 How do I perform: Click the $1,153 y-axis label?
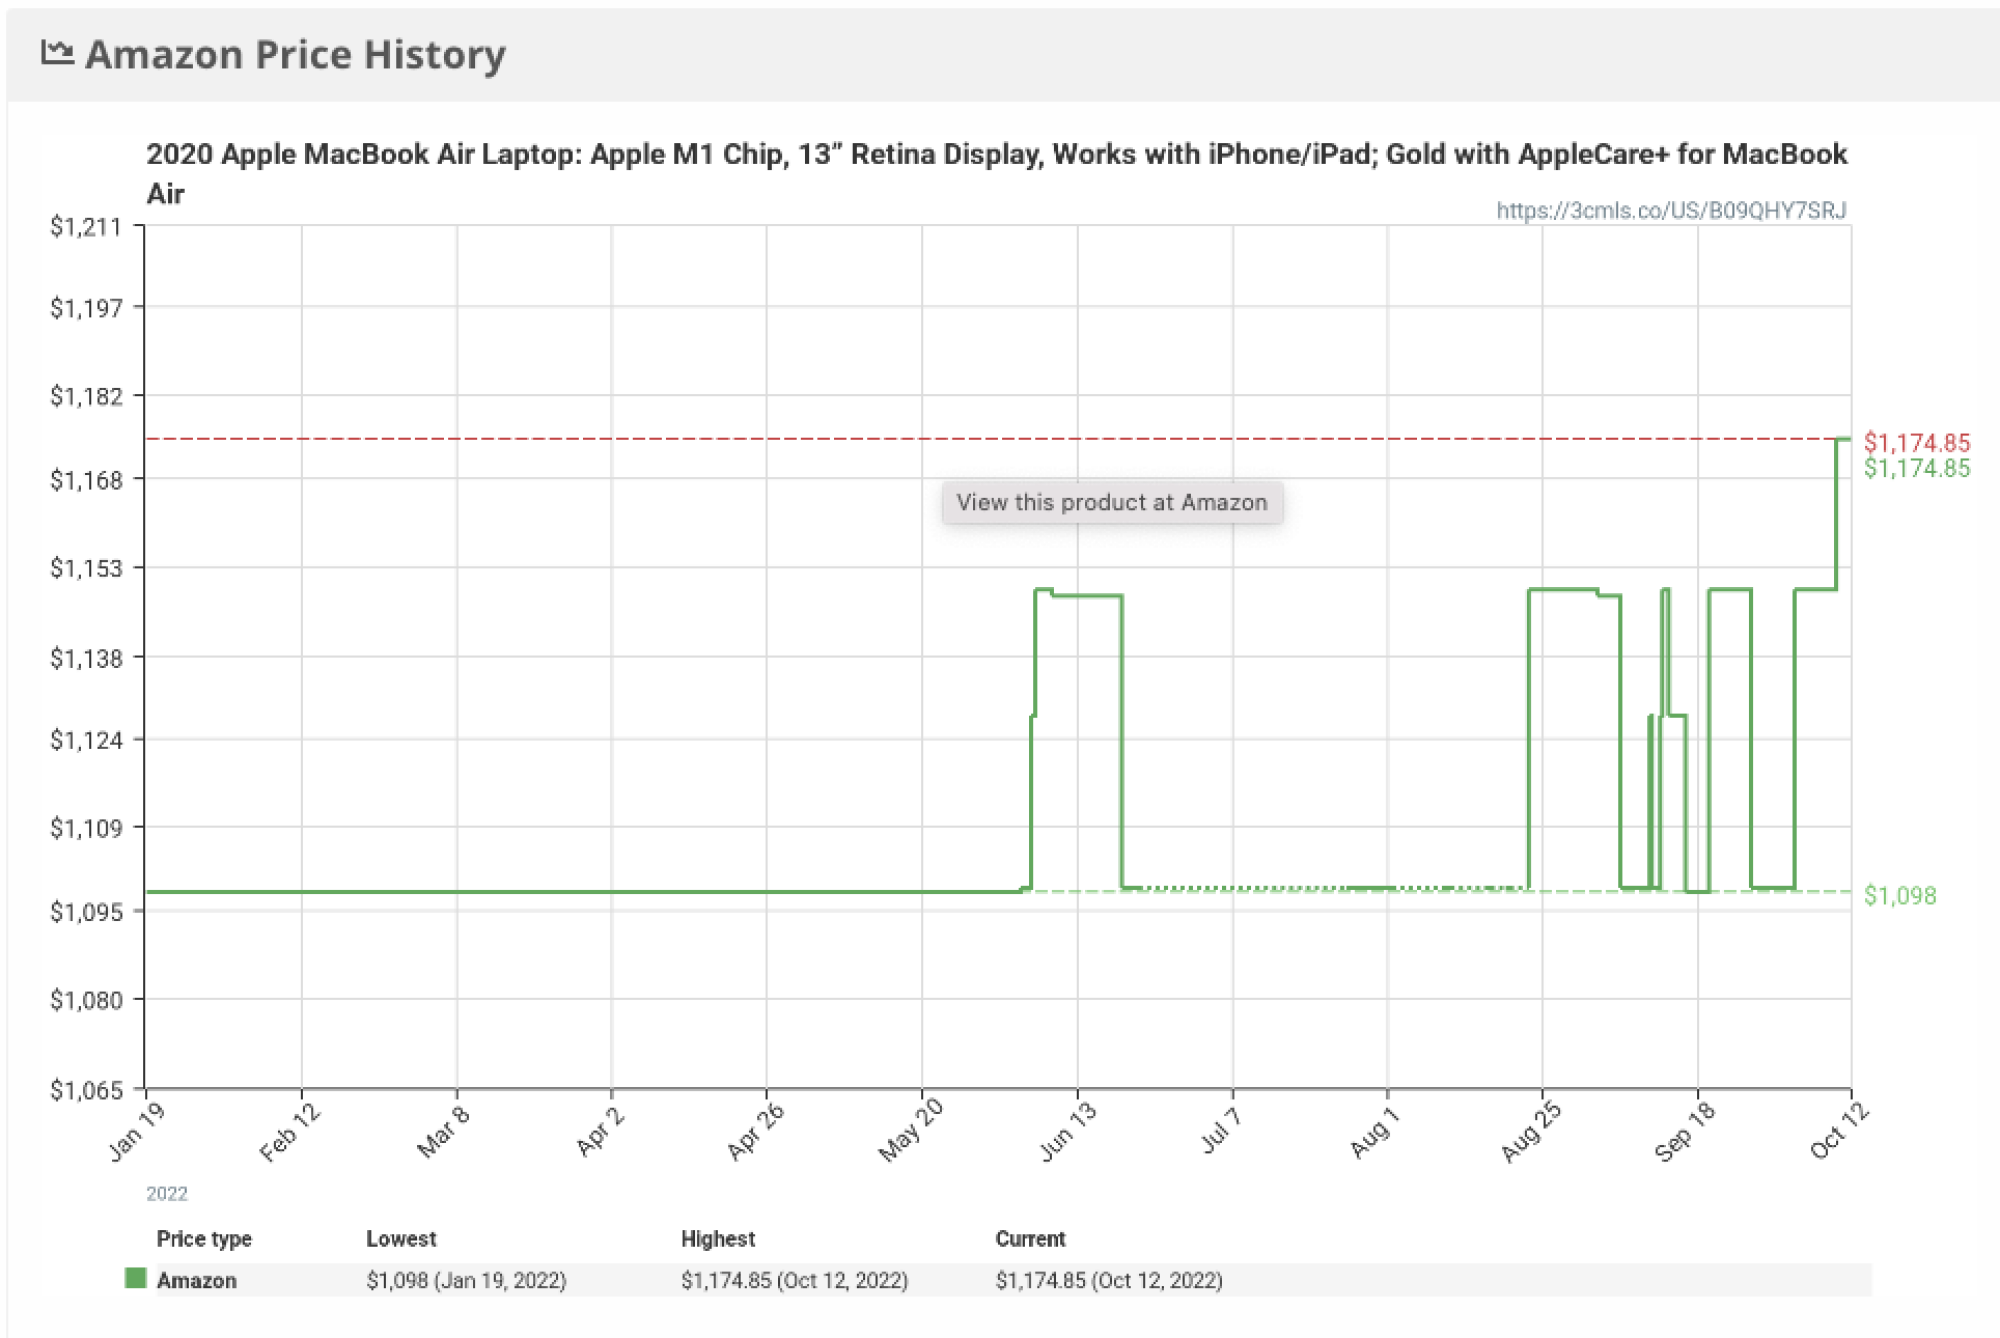[x=86, y=568]
